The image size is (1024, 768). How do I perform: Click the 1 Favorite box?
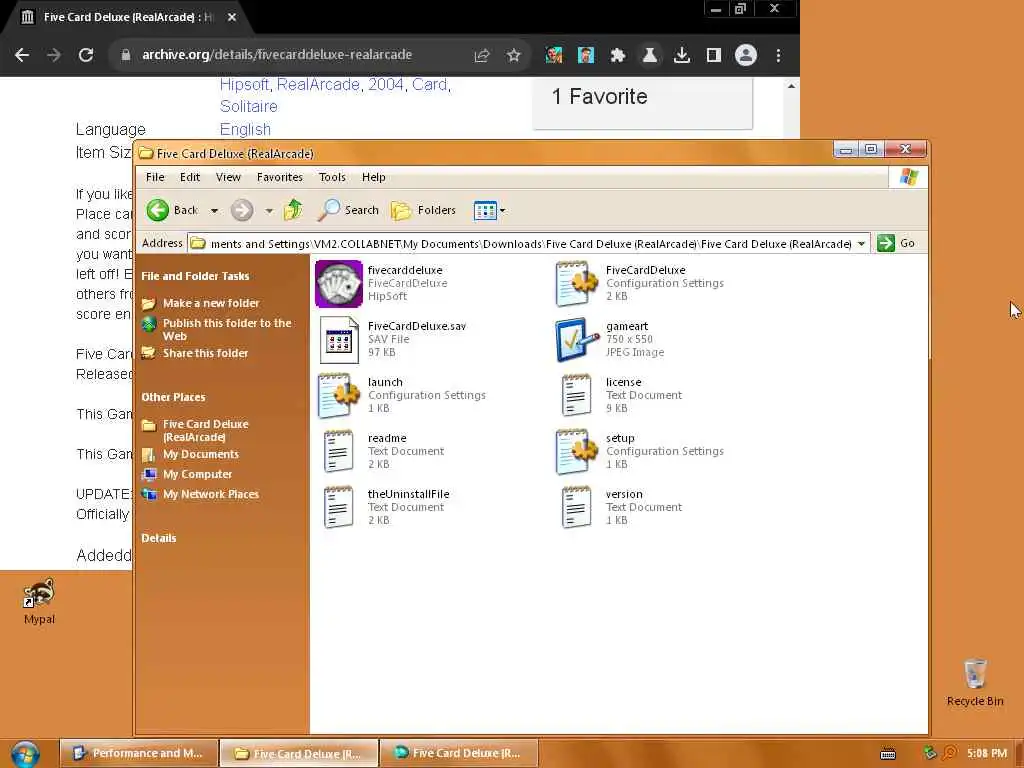643,102
